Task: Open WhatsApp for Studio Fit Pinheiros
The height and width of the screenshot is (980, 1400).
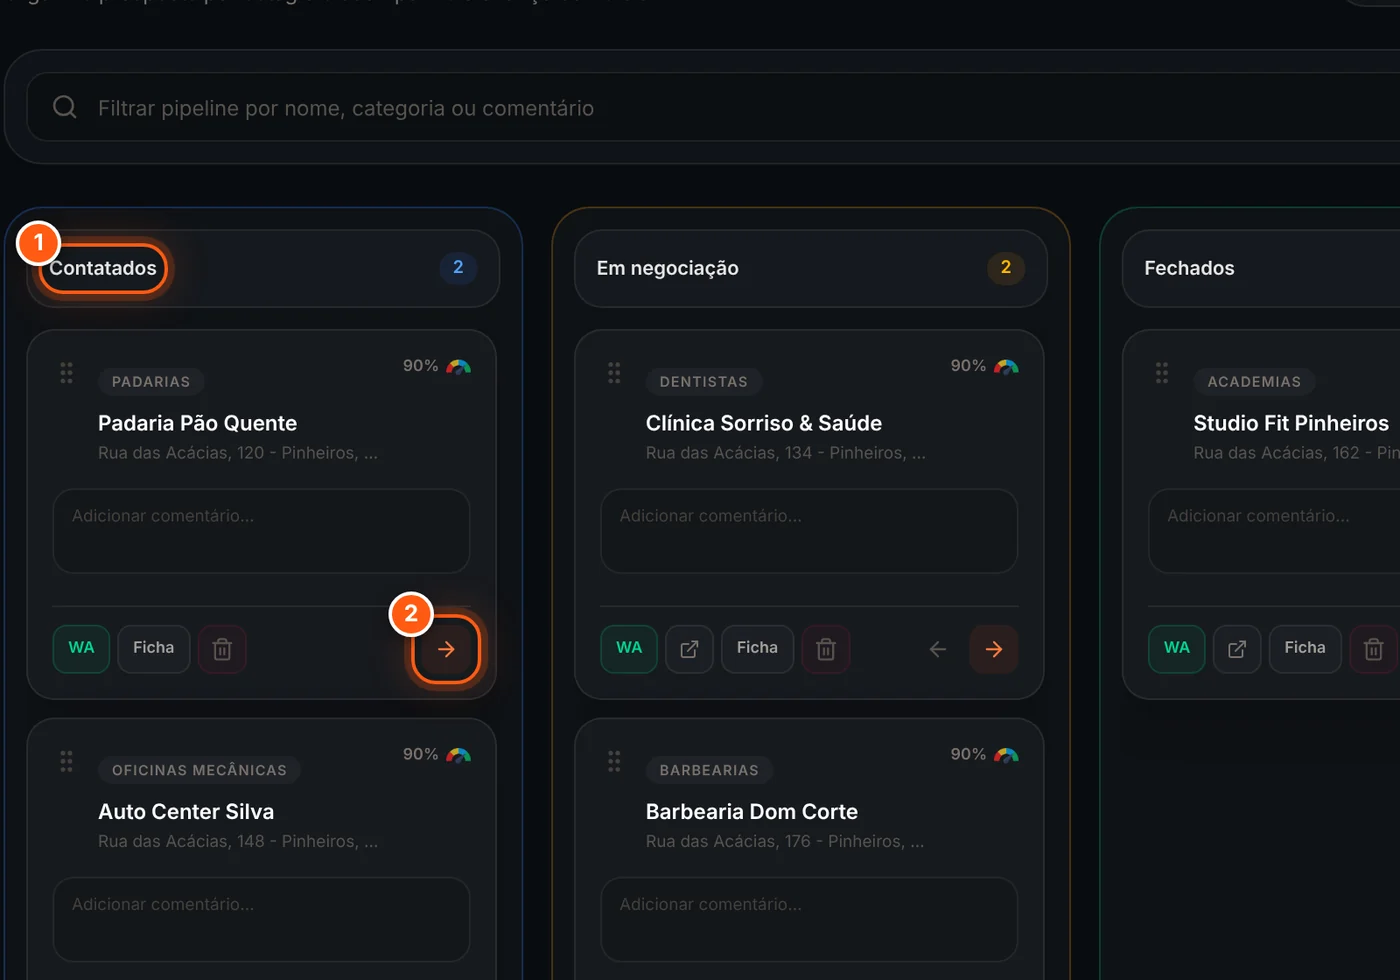Action: click(x=1177, y=648)
